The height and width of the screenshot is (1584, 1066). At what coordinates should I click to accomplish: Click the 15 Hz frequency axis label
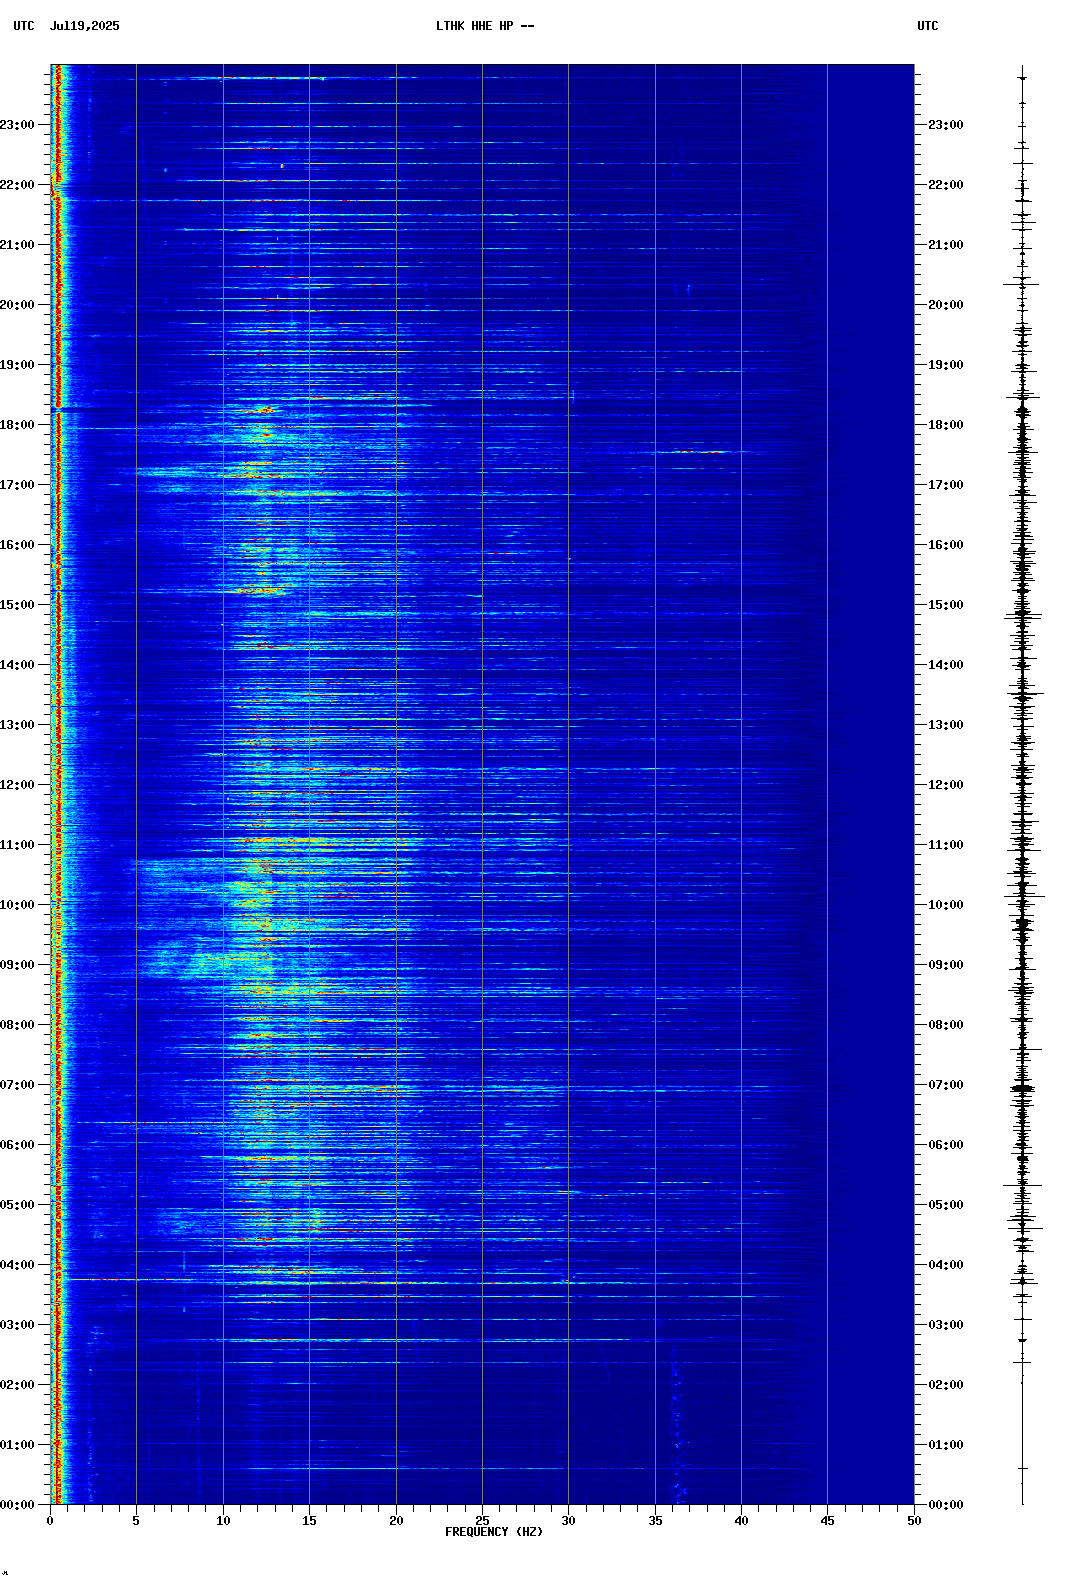click(309, 1521)
